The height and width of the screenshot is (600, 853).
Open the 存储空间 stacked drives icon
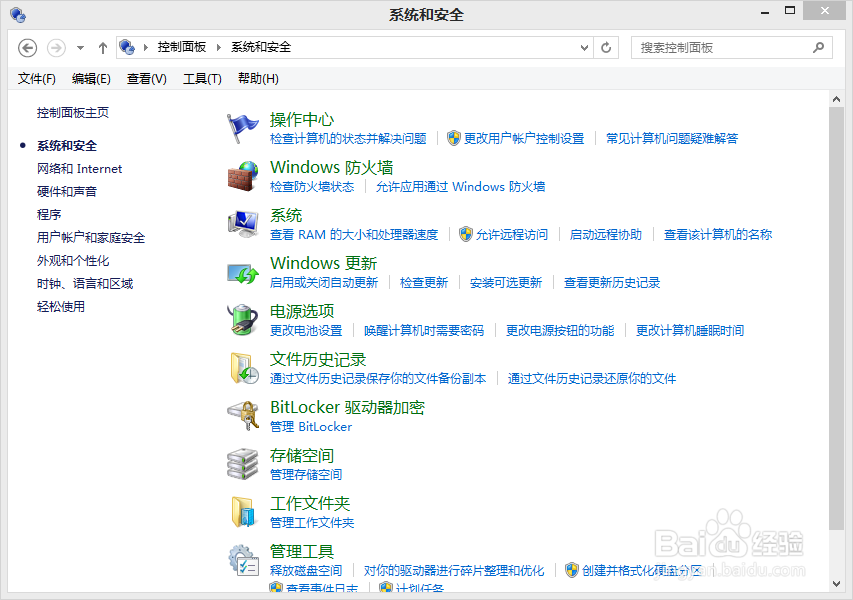click(x=242, y=464)
